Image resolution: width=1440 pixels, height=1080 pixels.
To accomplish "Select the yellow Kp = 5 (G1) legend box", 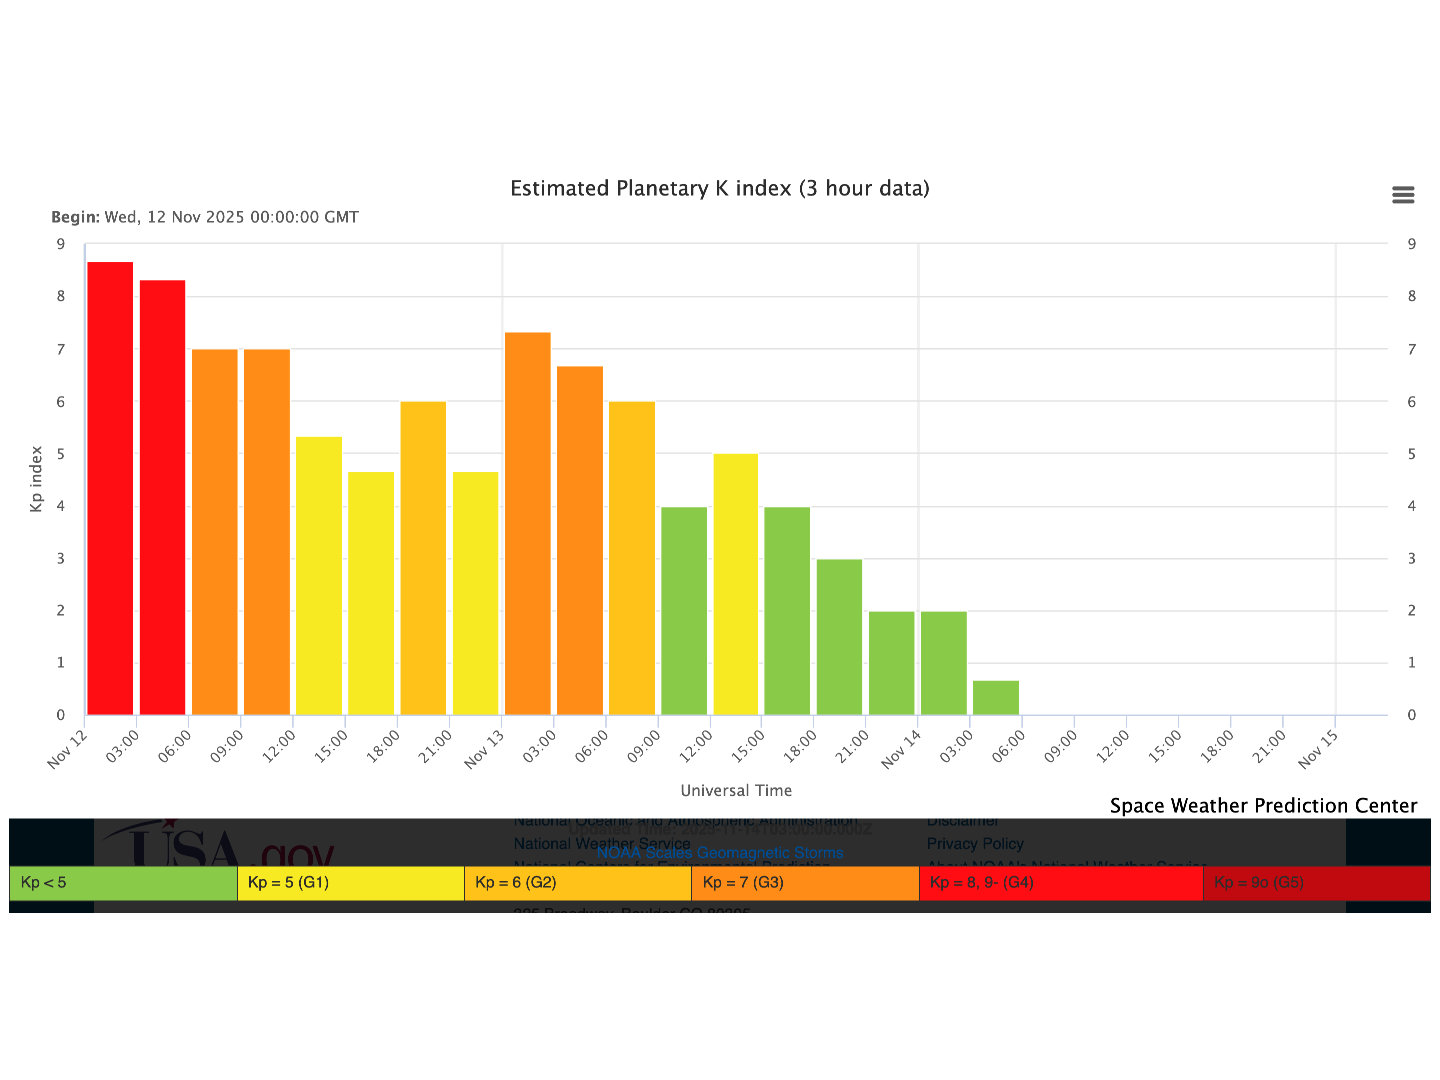I will 350,883.
